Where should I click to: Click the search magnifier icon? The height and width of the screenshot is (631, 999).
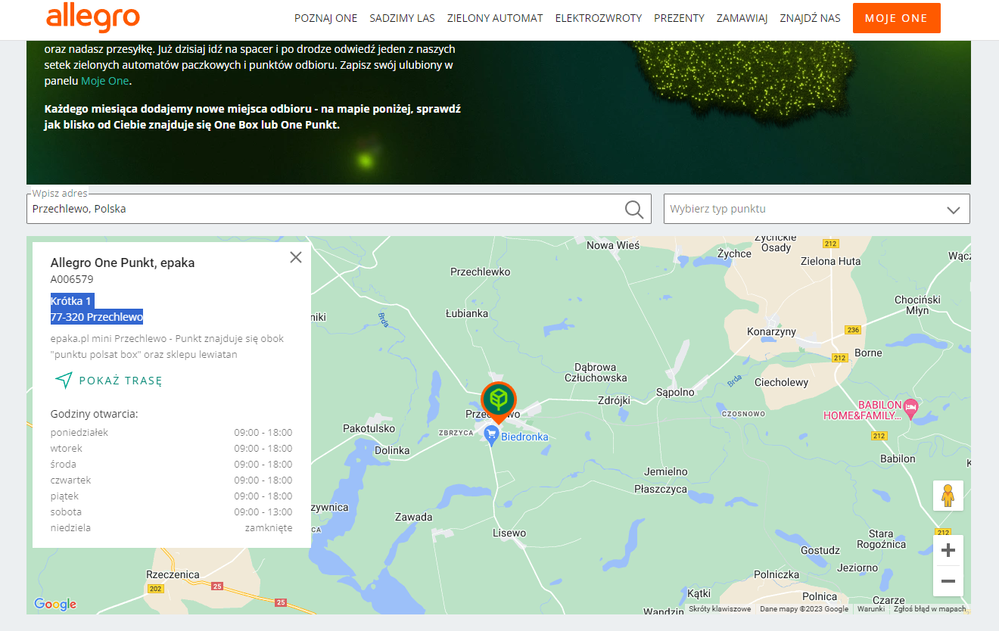(x=634, y=209)
